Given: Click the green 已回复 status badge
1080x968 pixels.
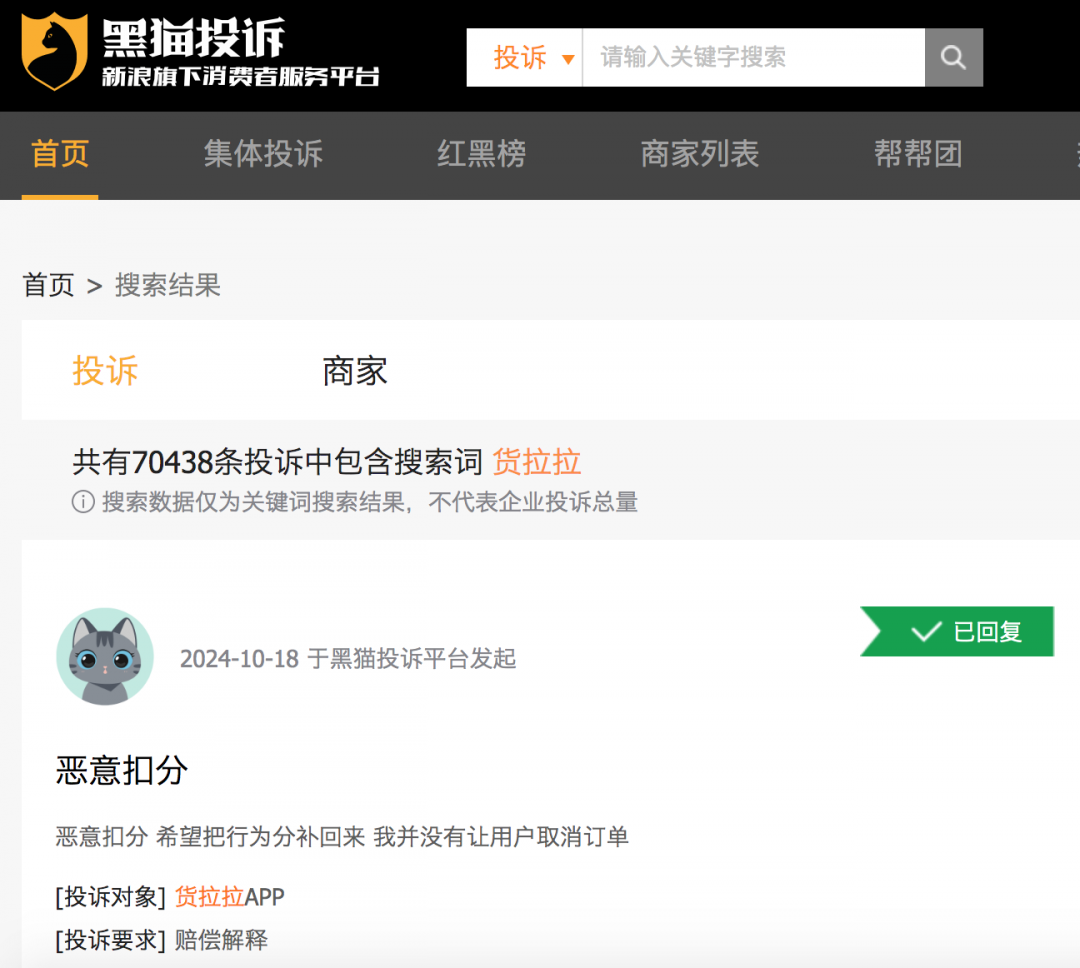Looking at the screenshot, I should 957,631.
